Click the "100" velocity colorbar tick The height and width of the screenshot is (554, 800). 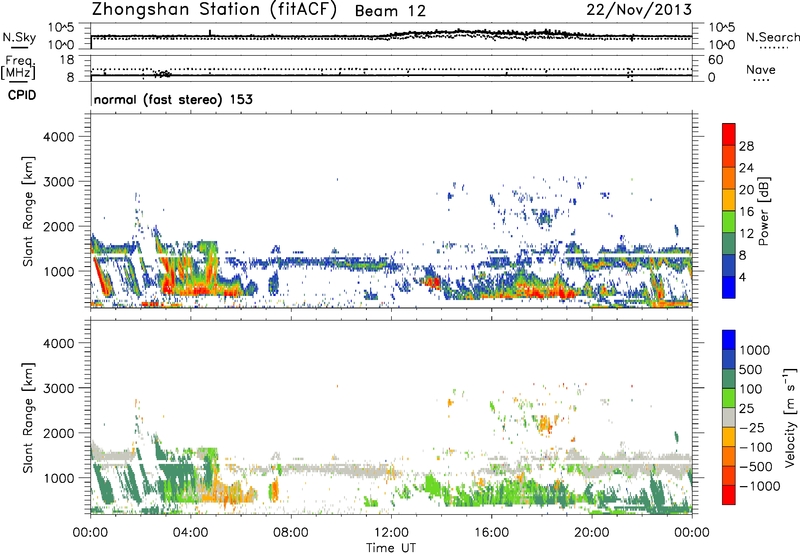tap(751, 389)
